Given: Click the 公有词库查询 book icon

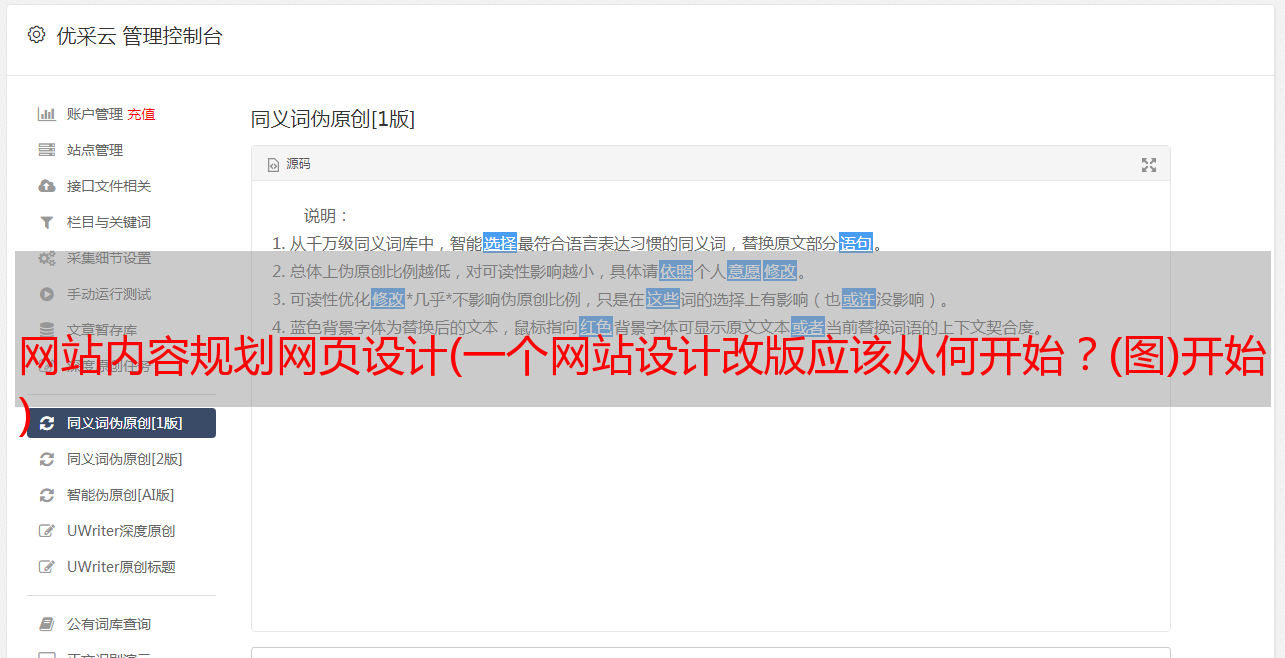Looking at the screenshot, I should (46, 624).
